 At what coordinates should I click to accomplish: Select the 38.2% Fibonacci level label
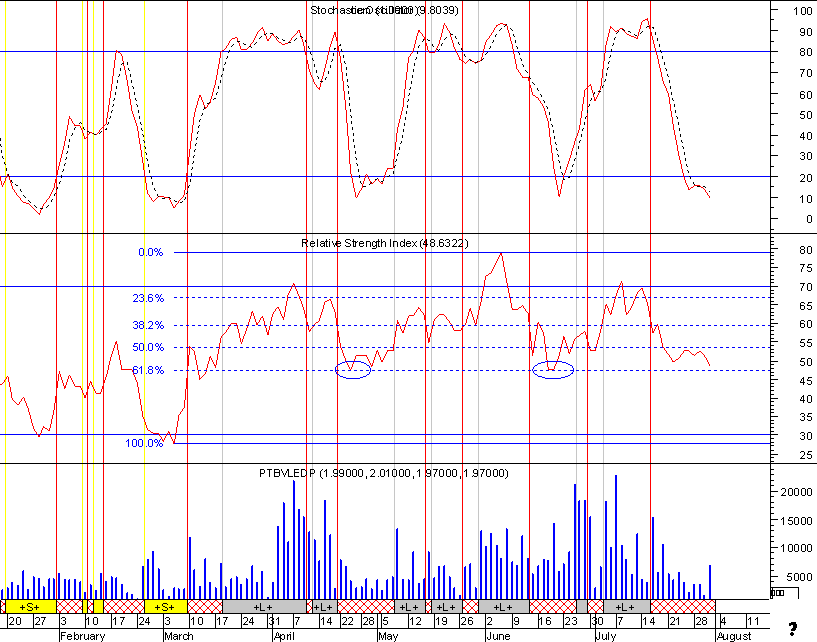point(148,326)
